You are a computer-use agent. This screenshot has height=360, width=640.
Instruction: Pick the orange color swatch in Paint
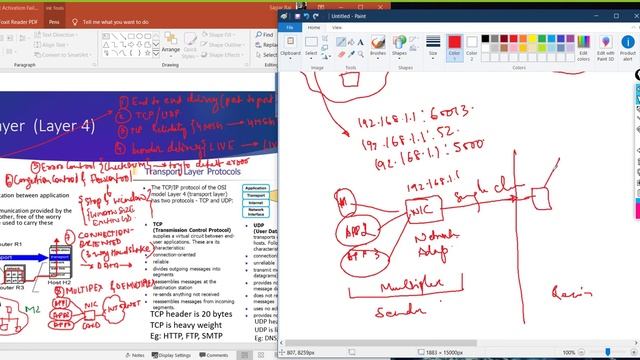pos(523,39)
